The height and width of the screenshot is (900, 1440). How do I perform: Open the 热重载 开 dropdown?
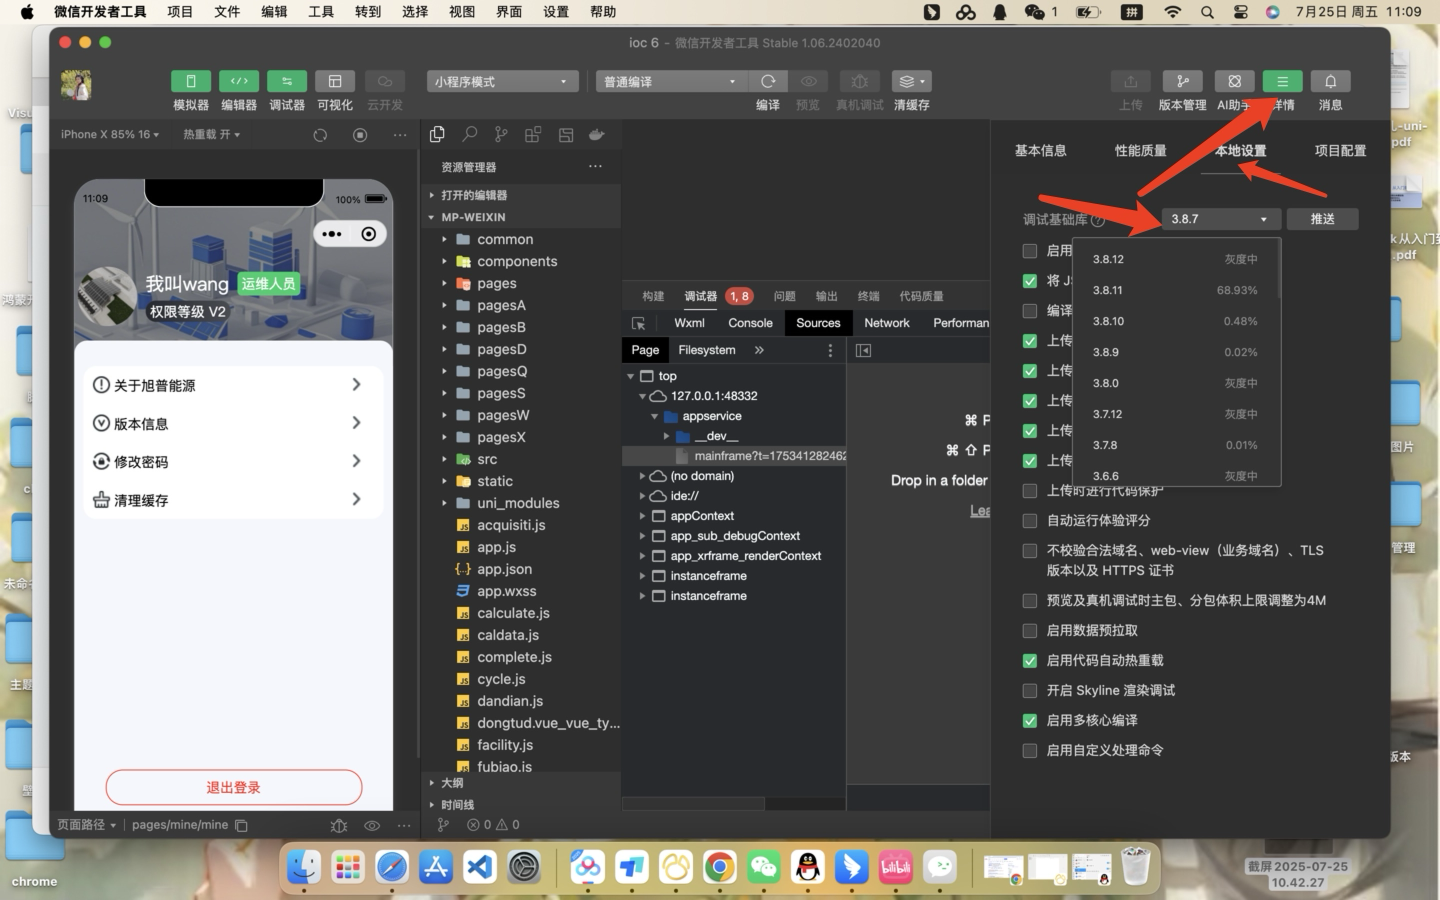coord(211,134)
